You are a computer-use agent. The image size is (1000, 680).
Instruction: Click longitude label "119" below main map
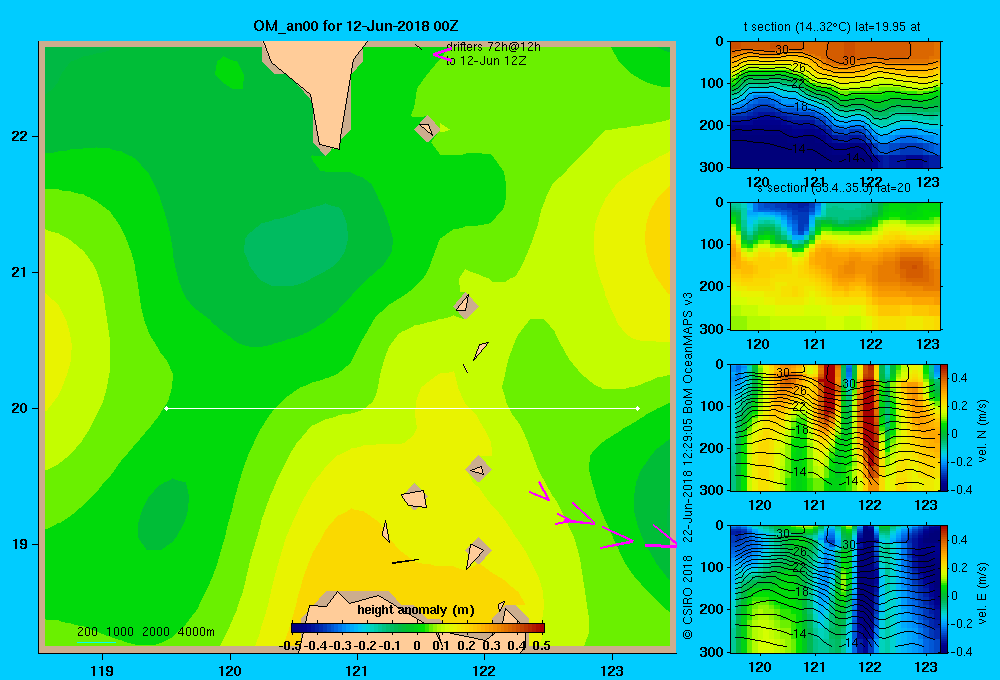[102, 670]
